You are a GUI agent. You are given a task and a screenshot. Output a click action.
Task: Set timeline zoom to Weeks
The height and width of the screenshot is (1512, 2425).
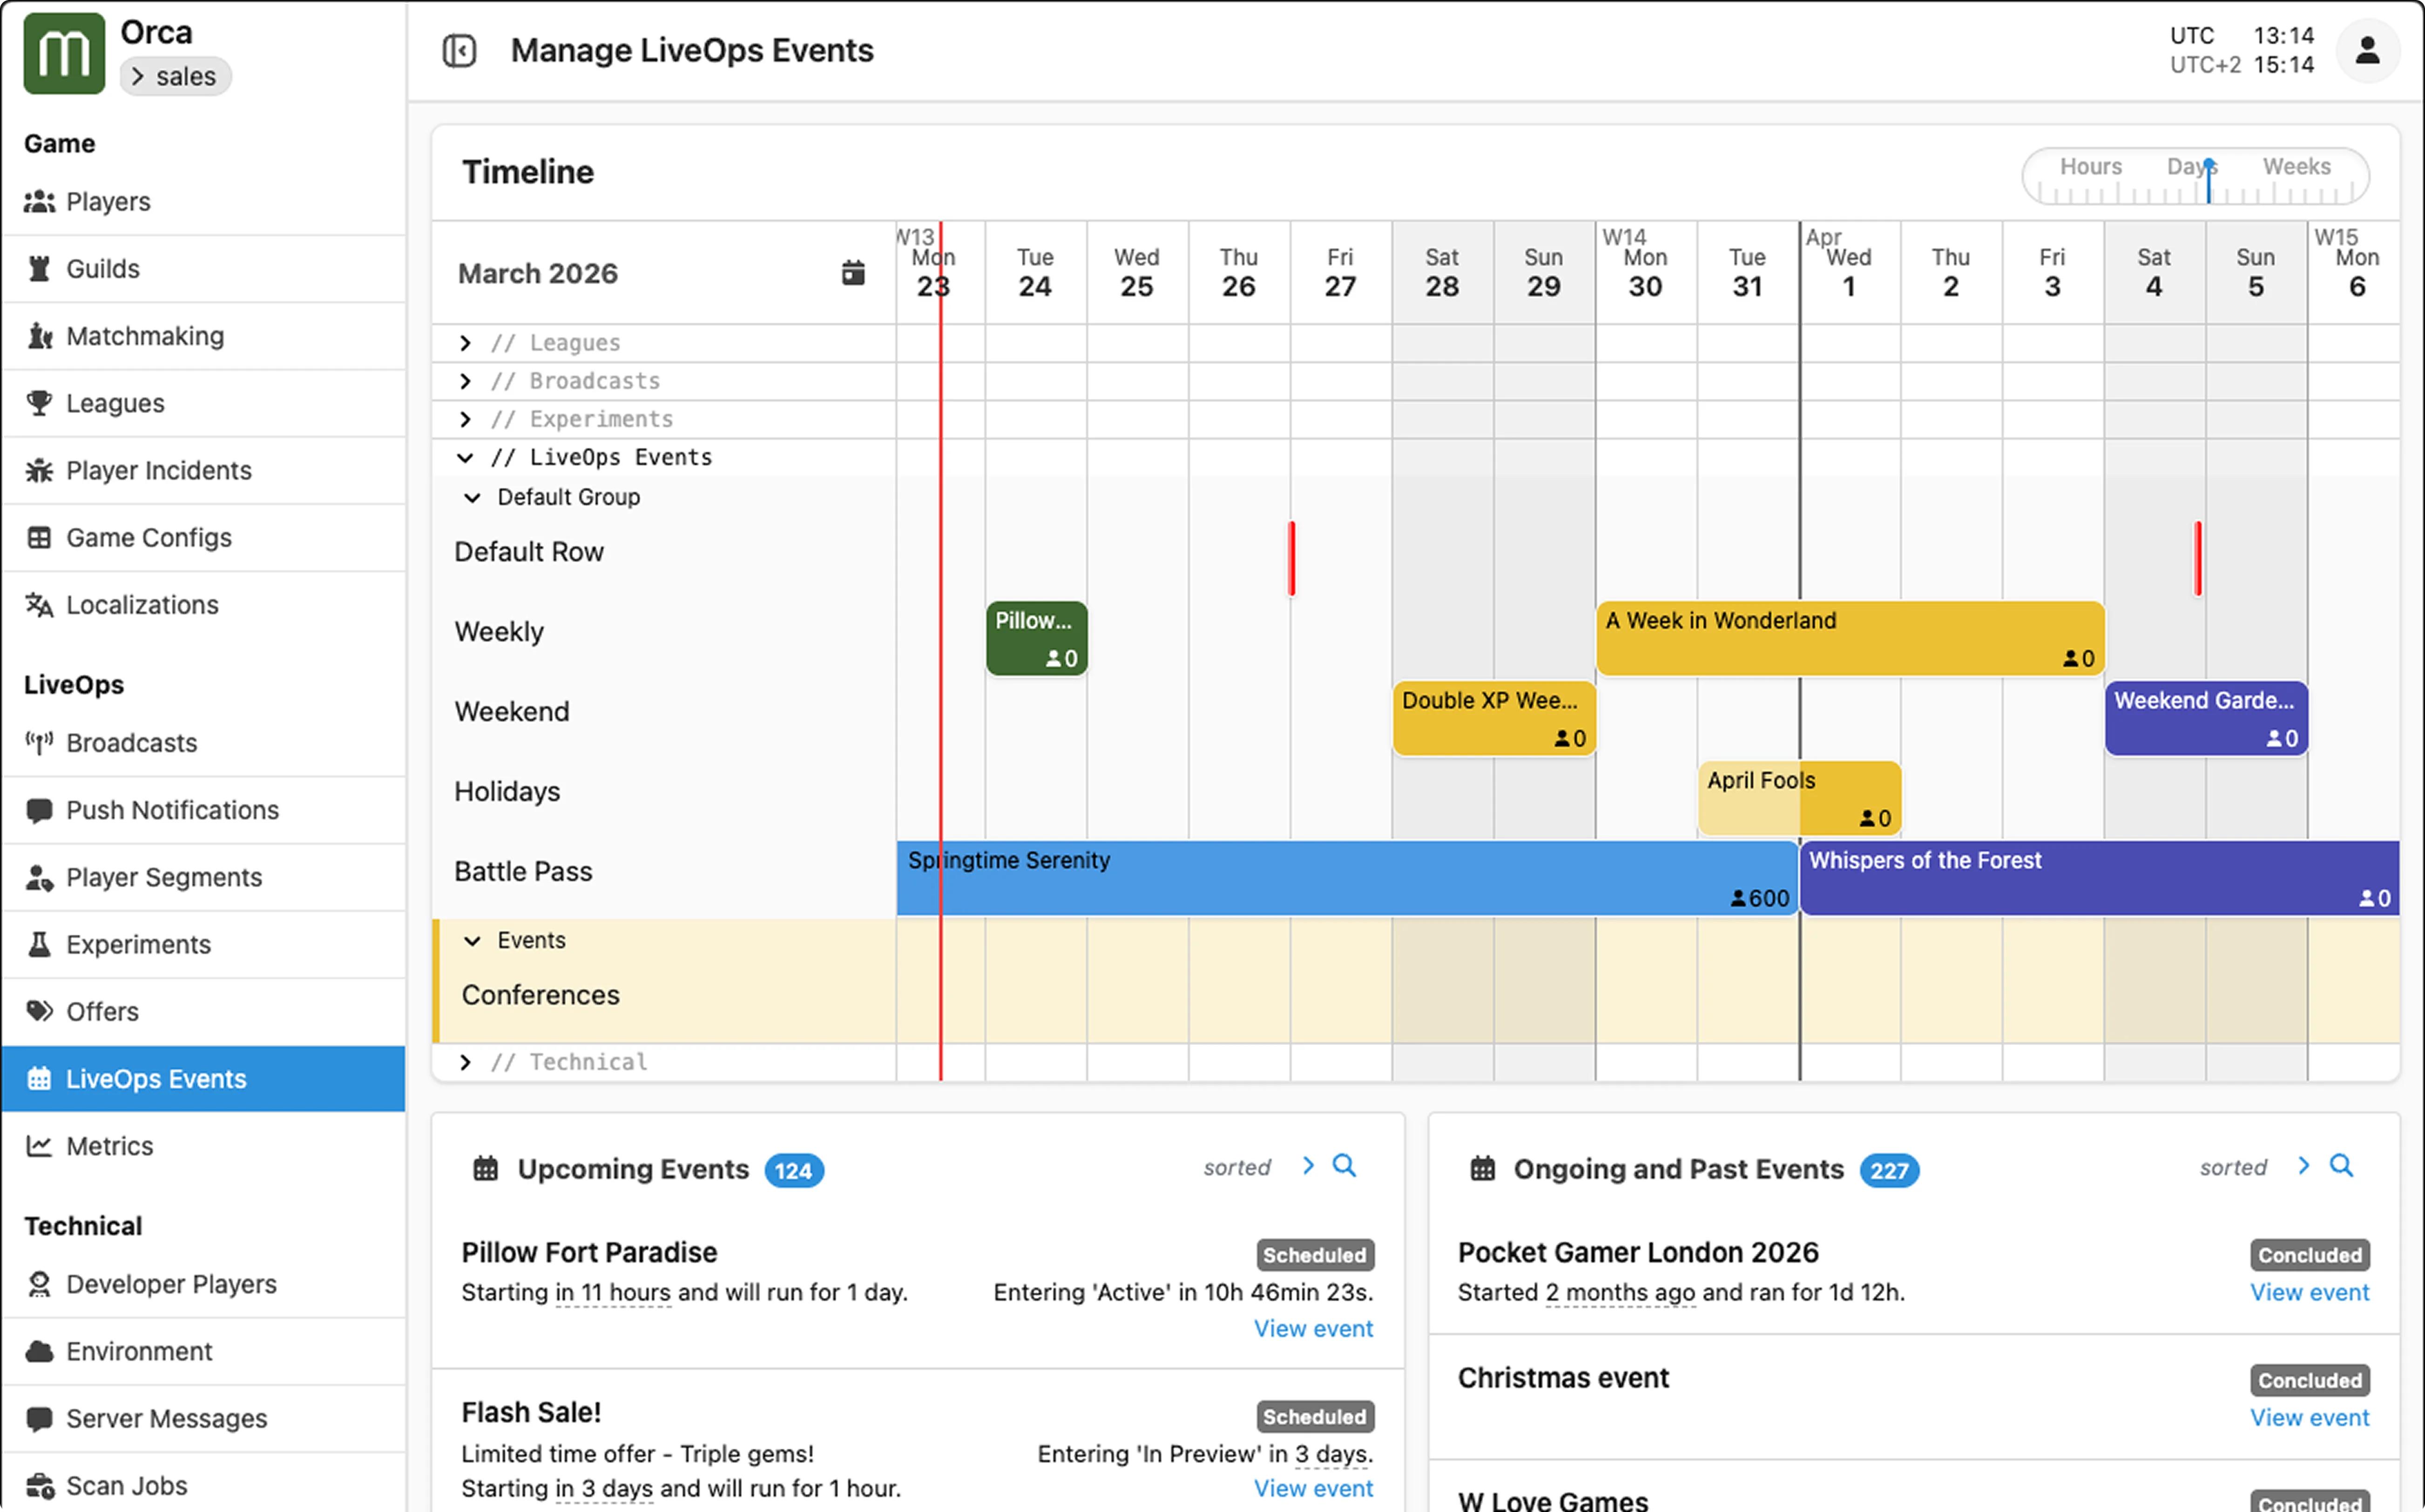tap(2296, 166)
